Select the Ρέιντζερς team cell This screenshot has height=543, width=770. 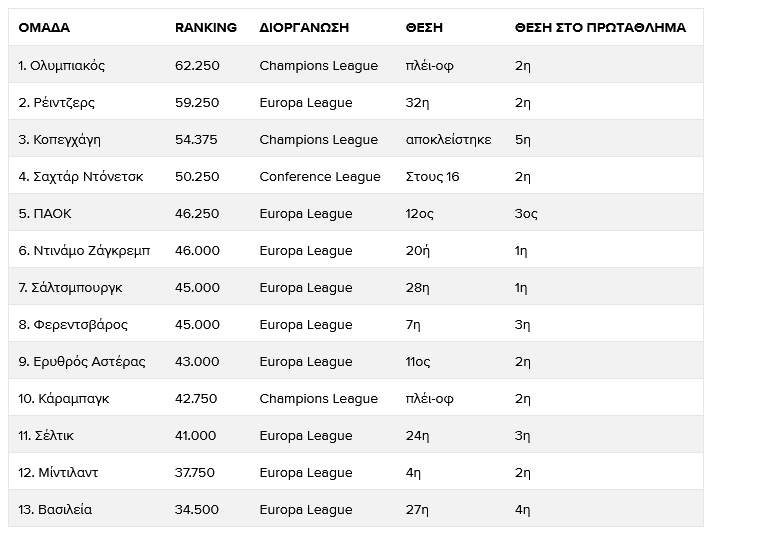click(x=56, y=103)
